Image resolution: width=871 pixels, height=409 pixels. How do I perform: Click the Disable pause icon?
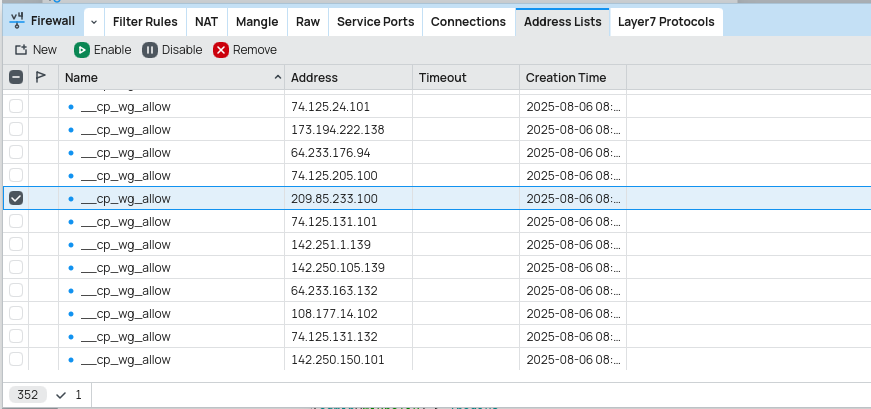coord(150,50)
